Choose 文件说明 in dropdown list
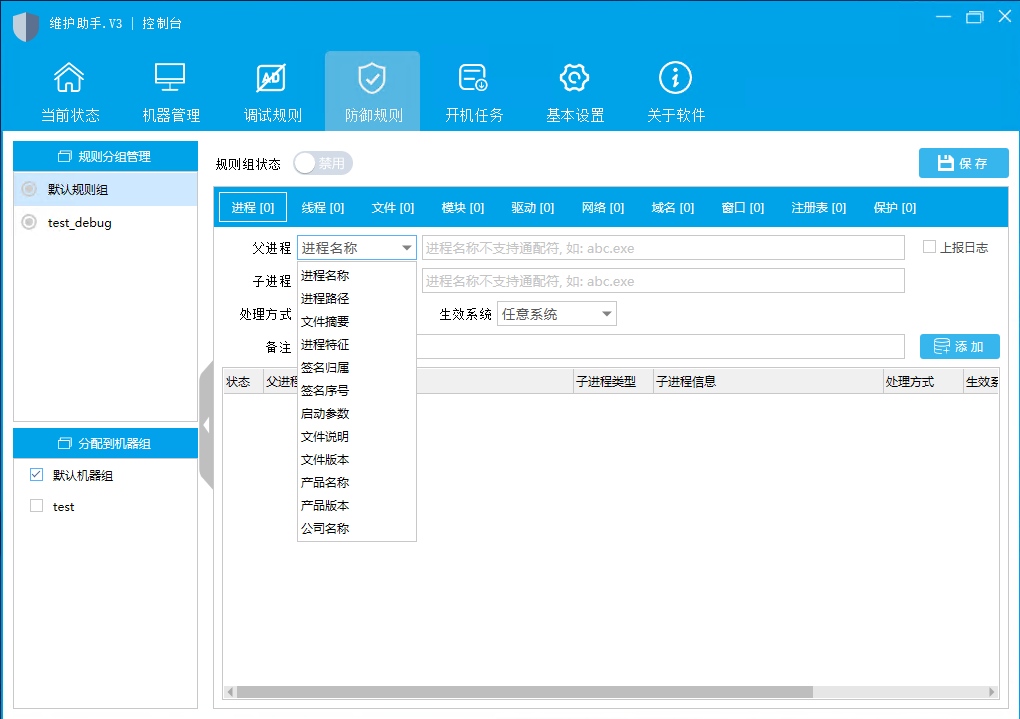Image resolution: width=1020 pixels, height=719 pixels. [x=356, y=437]
